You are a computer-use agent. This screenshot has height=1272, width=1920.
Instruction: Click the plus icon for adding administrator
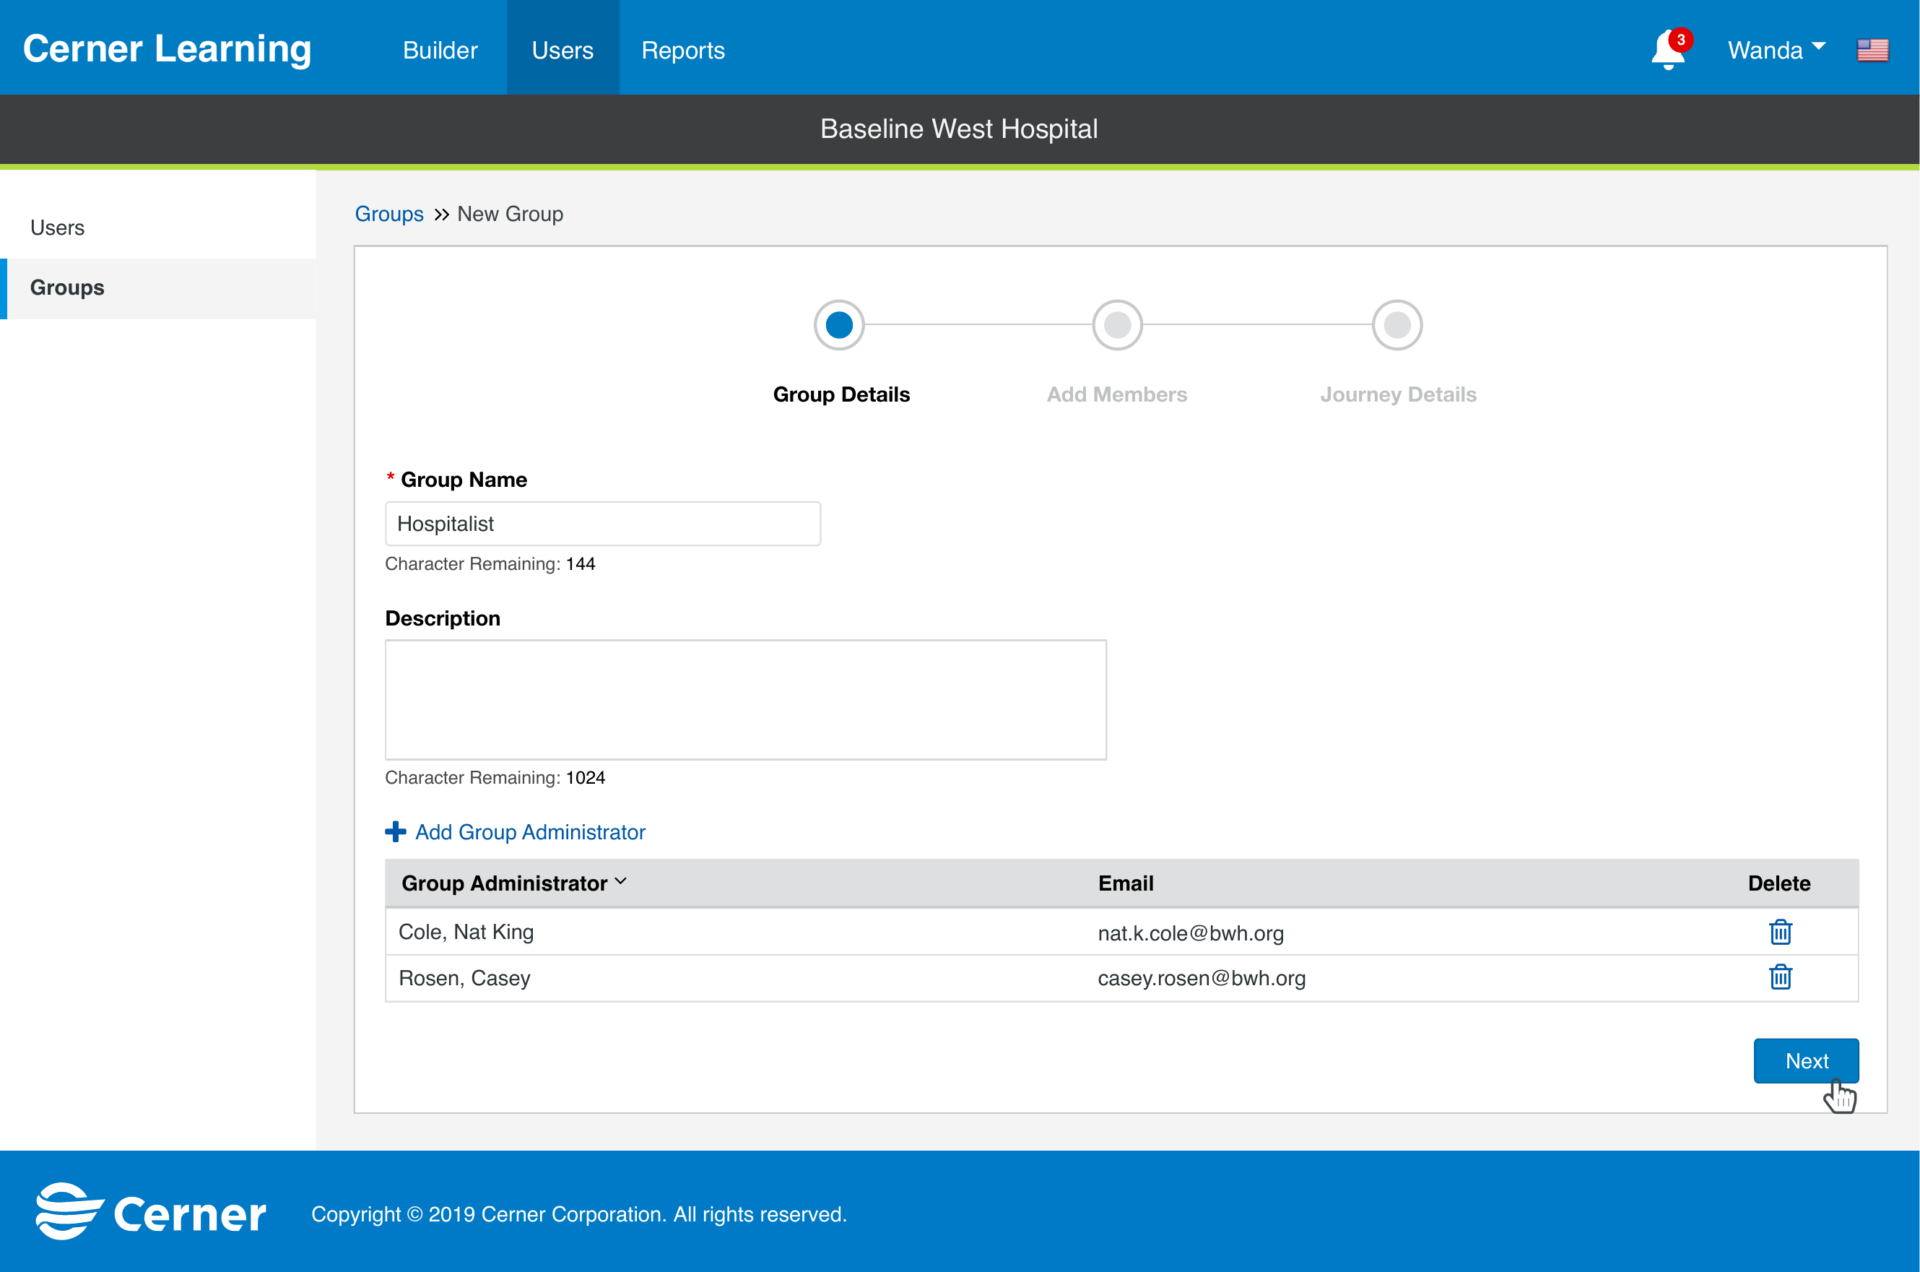click(x=395, y=832)
